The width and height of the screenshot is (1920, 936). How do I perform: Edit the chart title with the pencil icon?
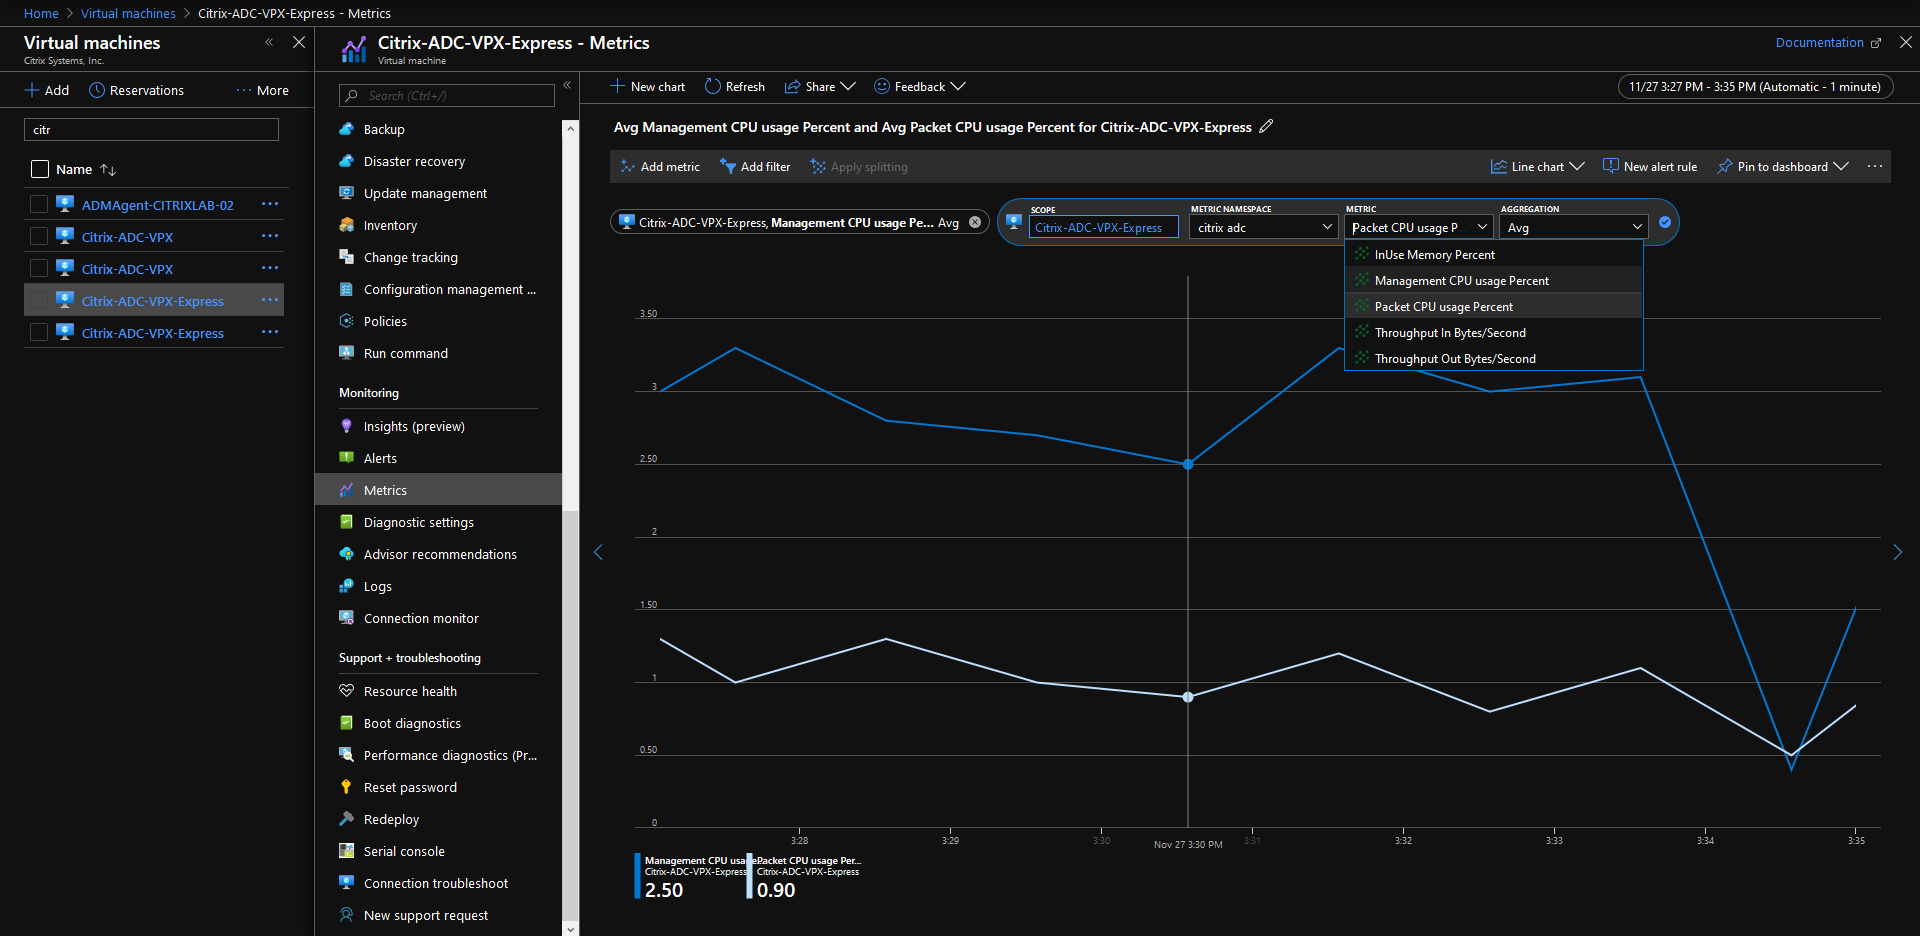[x=1266, y=126]
